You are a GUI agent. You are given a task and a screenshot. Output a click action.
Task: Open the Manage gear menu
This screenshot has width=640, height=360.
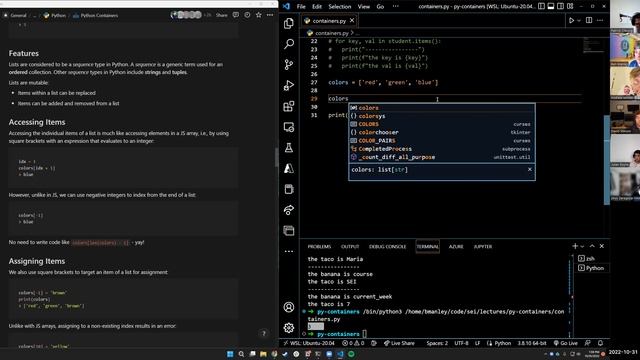[x=289, y=327]
